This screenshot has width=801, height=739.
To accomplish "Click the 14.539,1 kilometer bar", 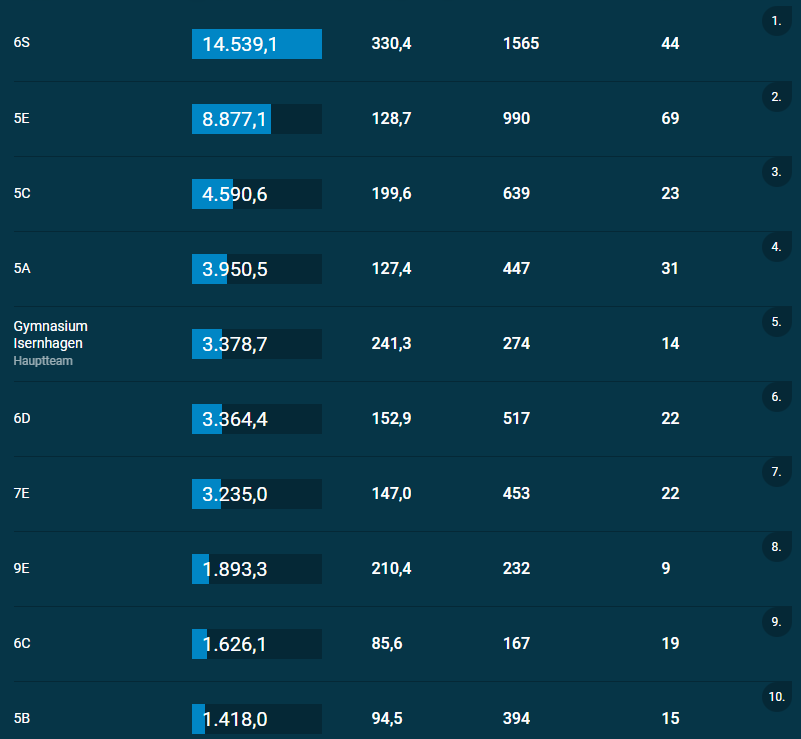I will tap(257, 44).
